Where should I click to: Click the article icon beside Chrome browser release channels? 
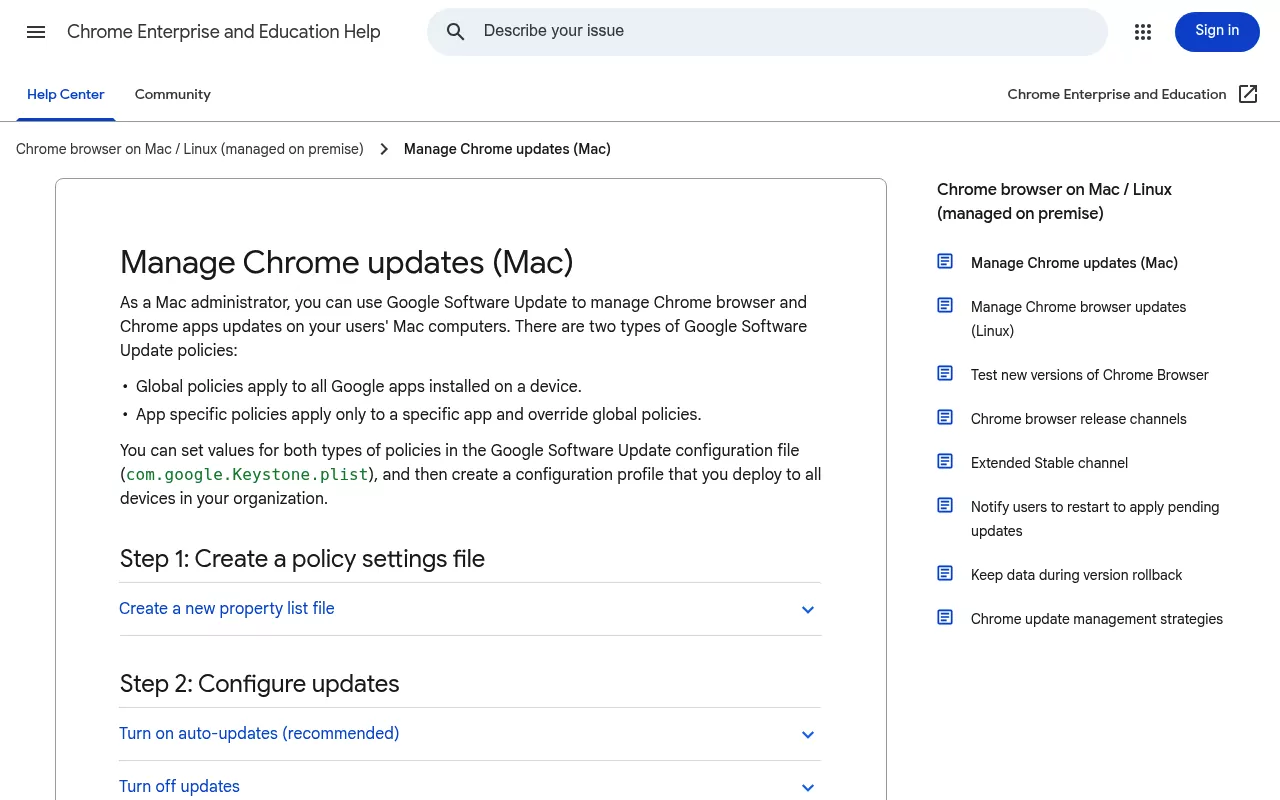(x=945, y=417)
